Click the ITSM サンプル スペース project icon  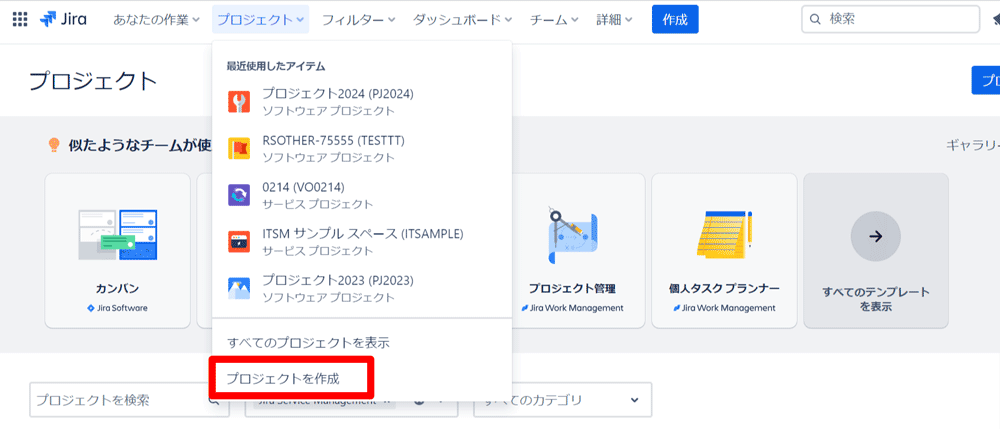[x=239, y=242]
